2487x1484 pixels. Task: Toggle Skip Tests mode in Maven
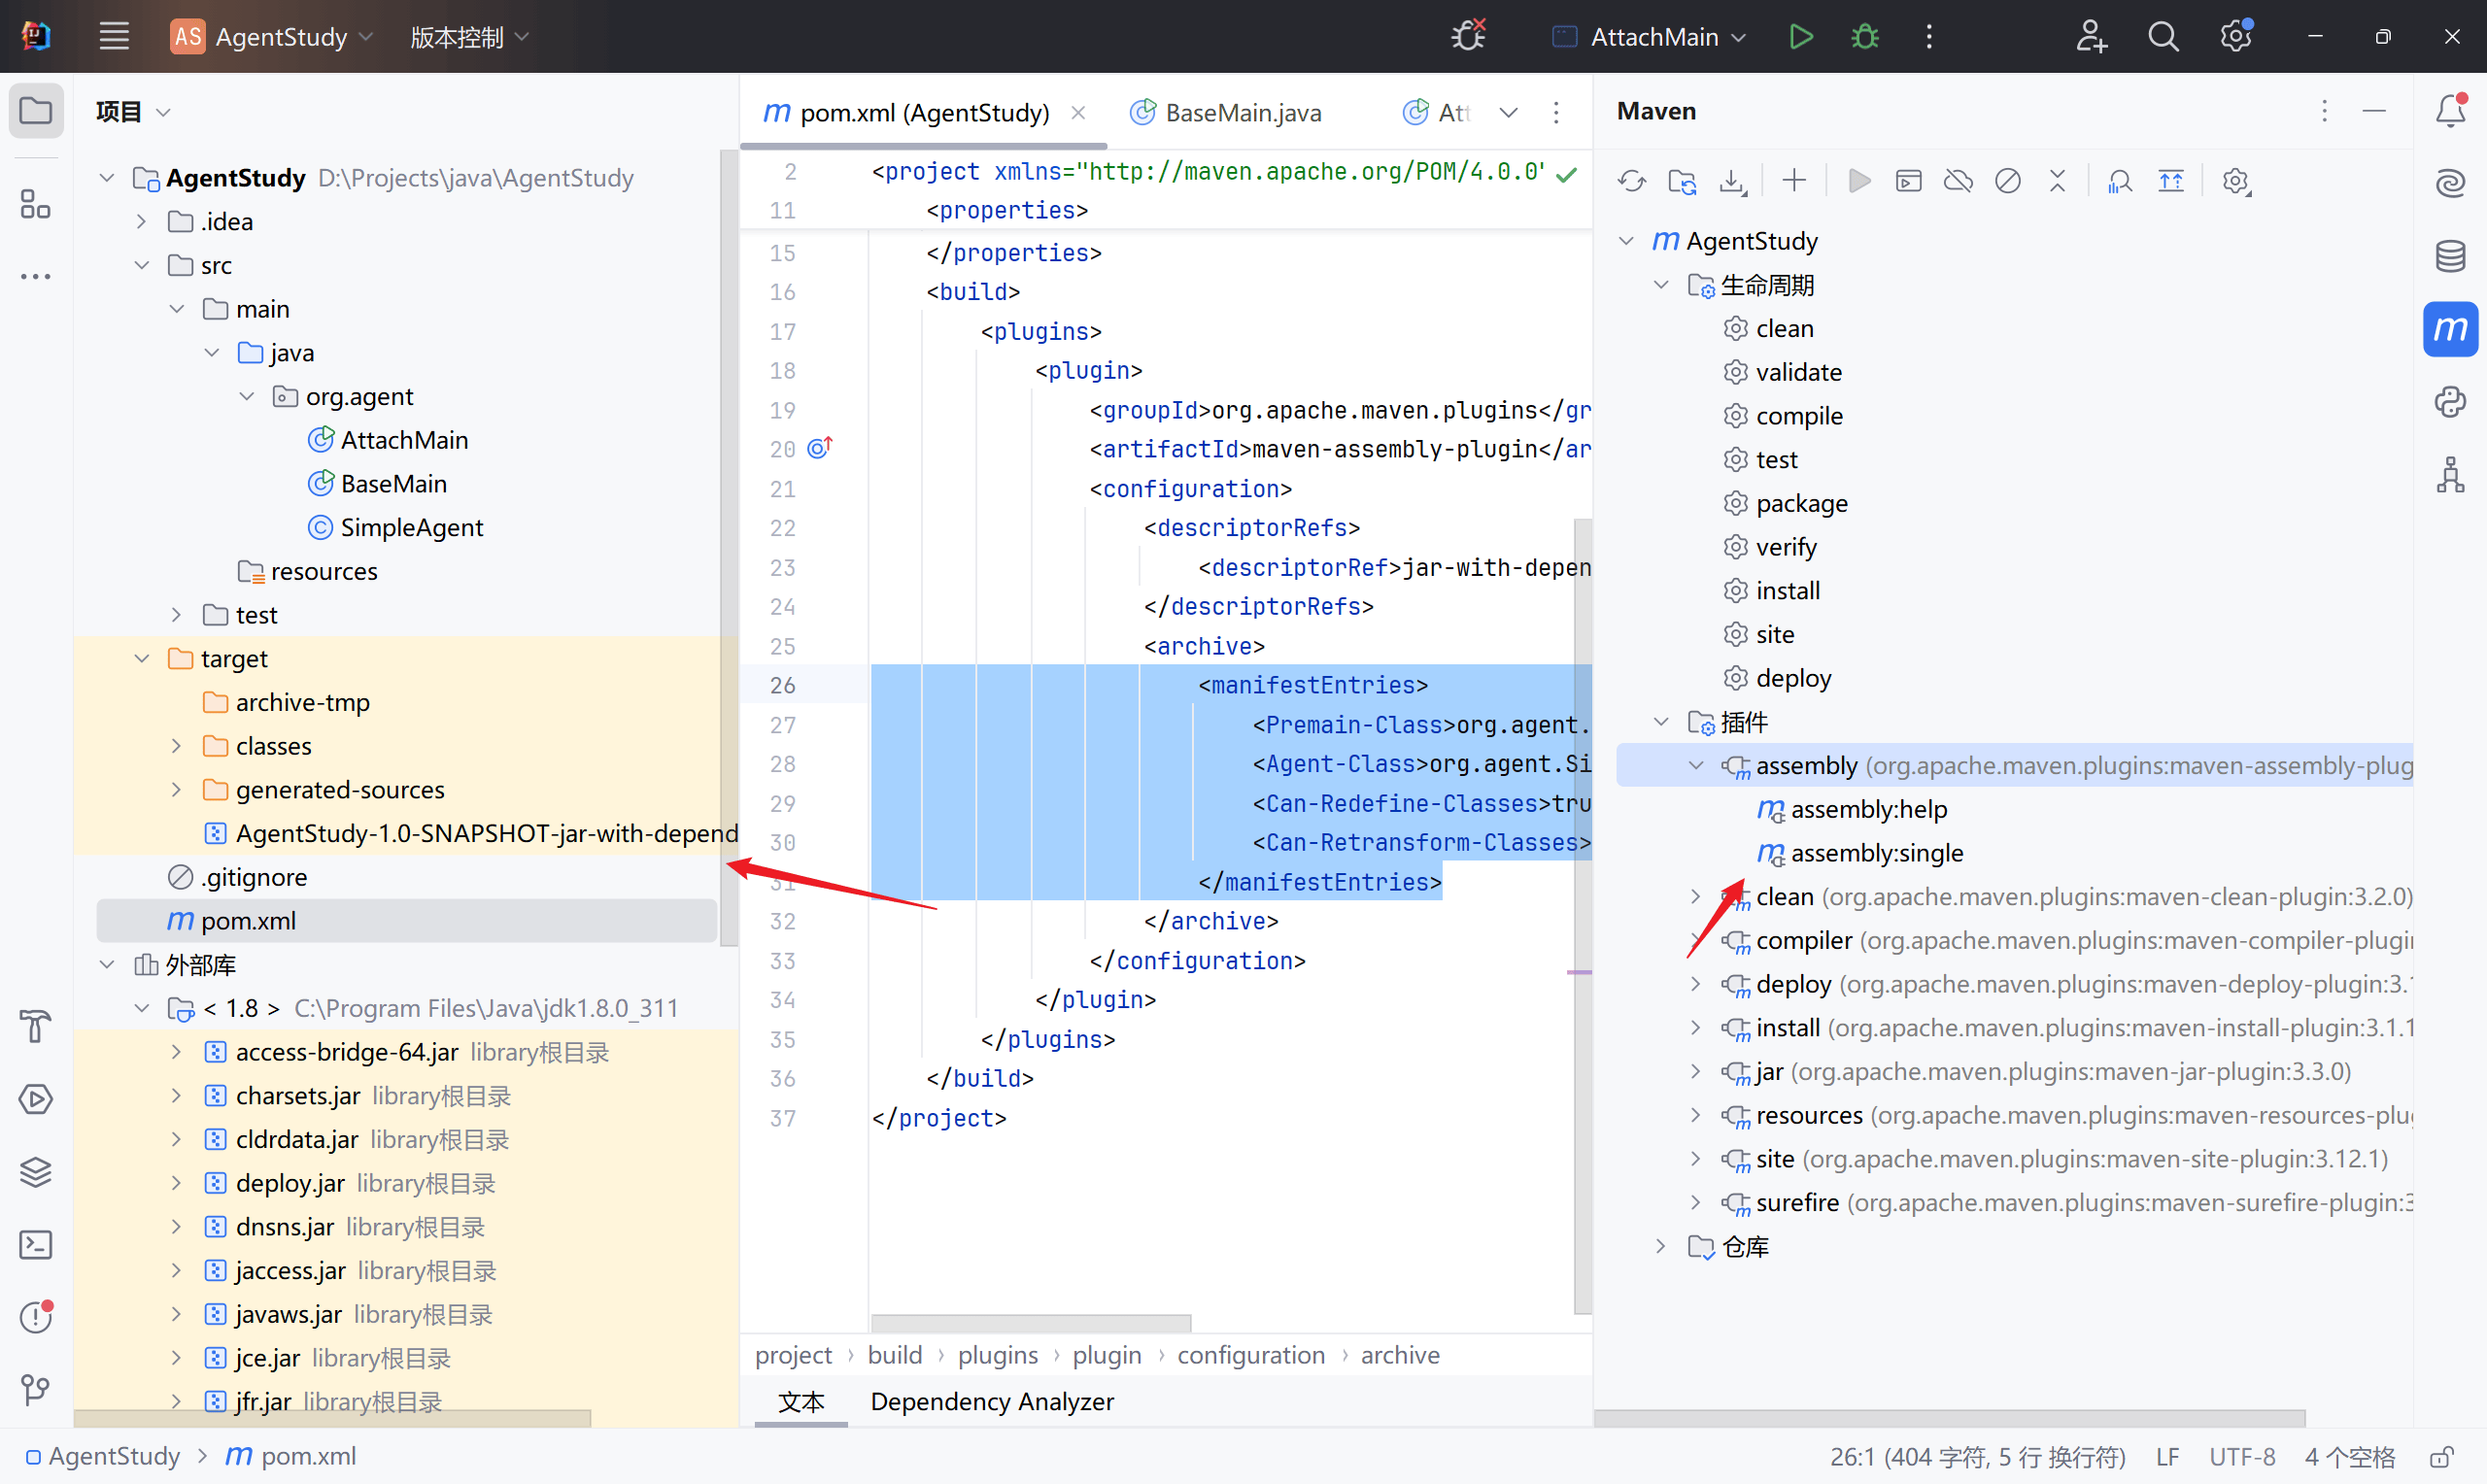pyautogui.click(x=2007, y=181)
